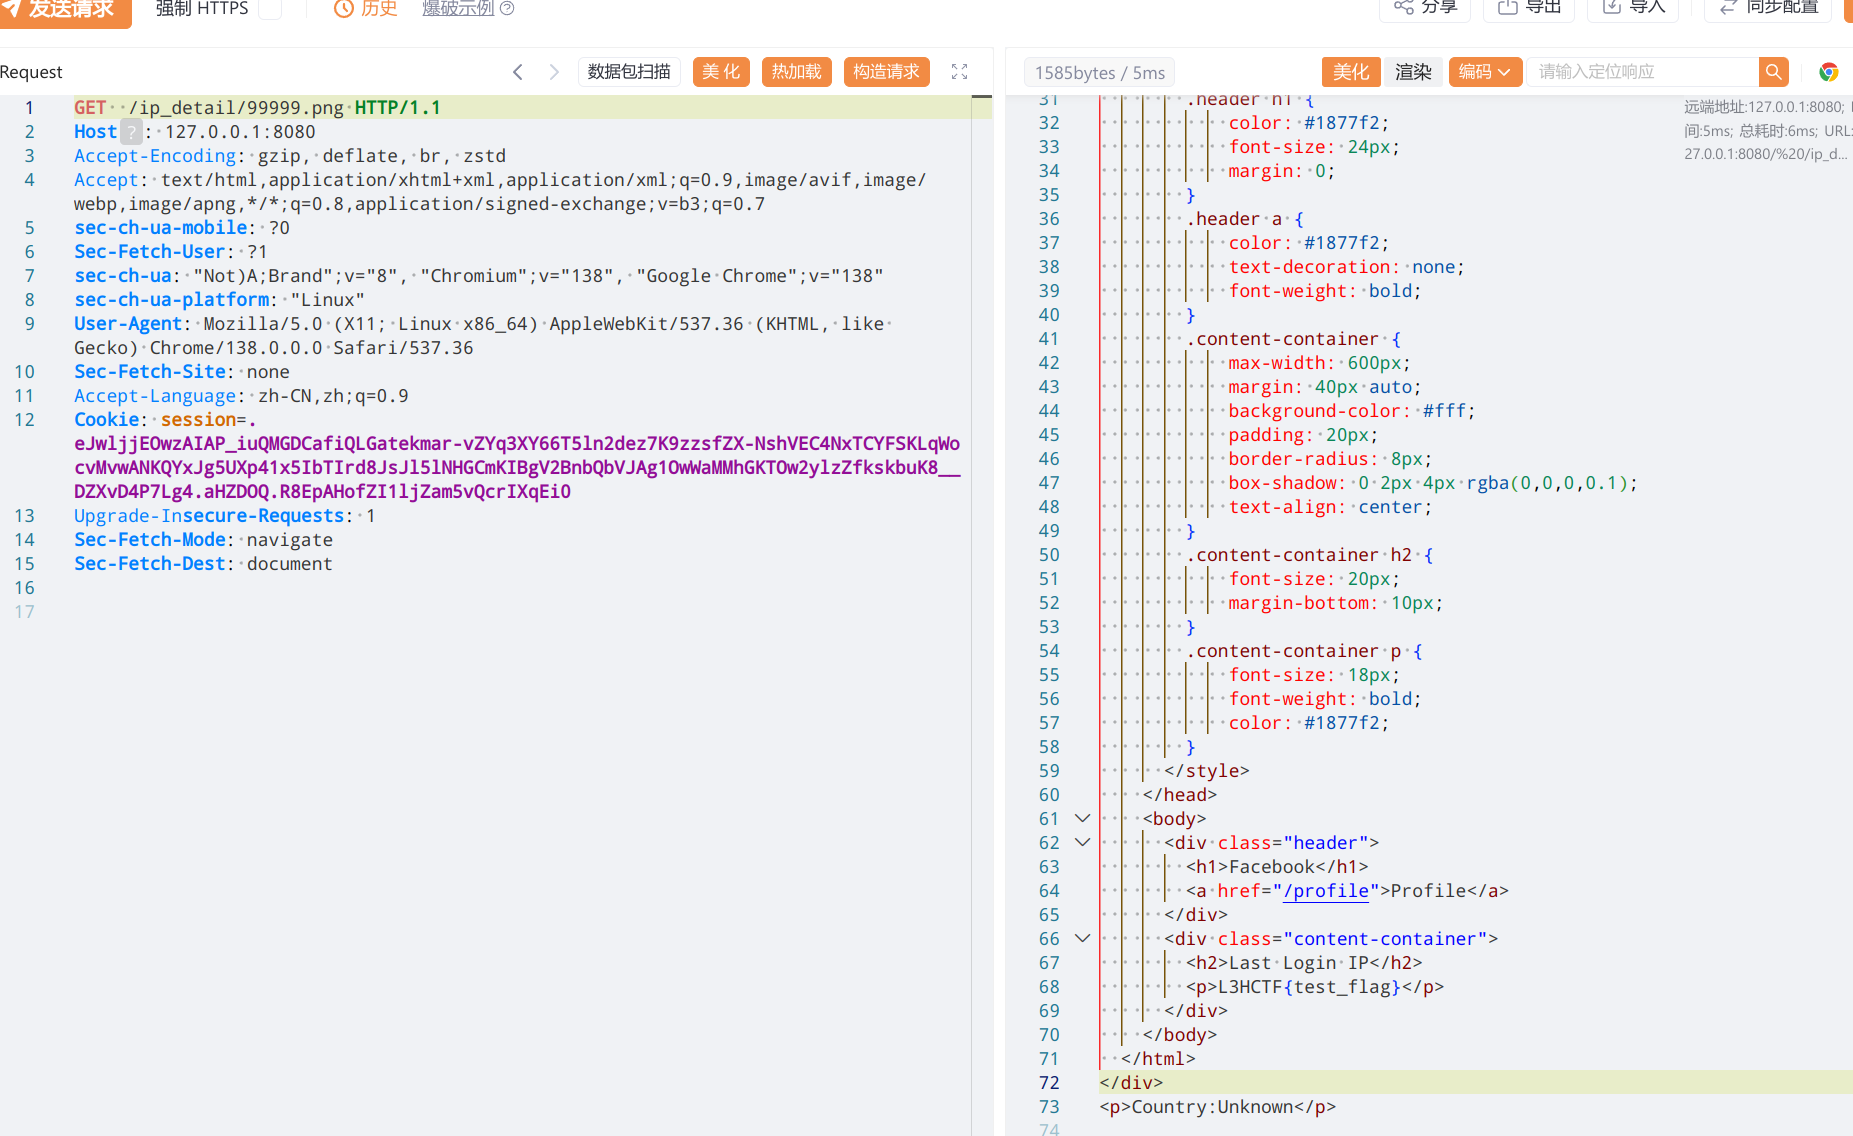
Task: Click the Send Request (发送请求) button
Action: pos(66,10)
